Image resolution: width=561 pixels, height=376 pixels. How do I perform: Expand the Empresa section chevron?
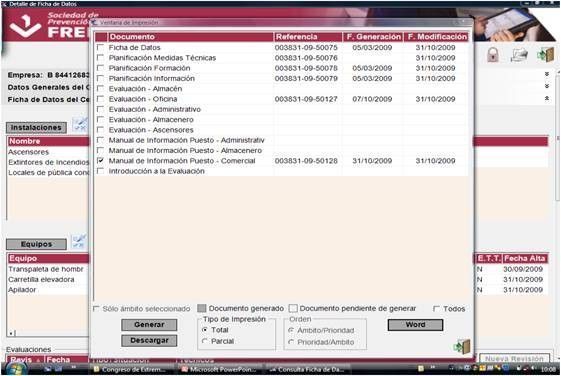(x=547, y=74)
